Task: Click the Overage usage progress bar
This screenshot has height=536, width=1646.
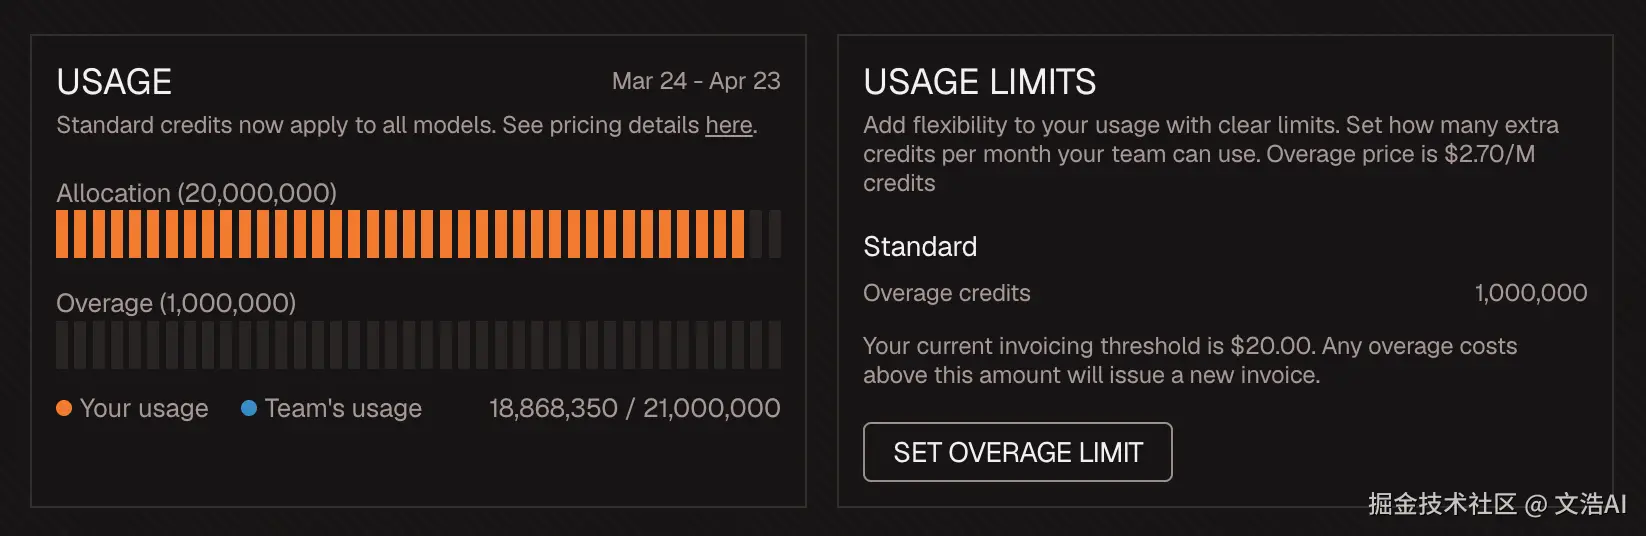Action: point(418,344)
